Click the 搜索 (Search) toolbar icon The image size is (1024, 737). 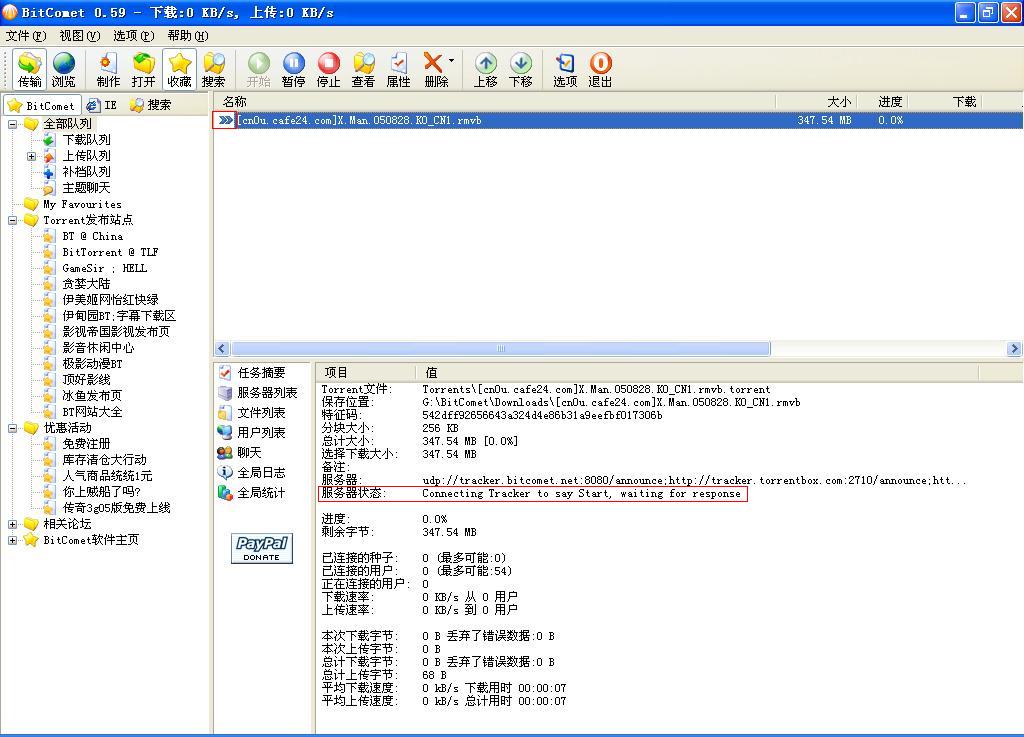click(x=214, y=69)
